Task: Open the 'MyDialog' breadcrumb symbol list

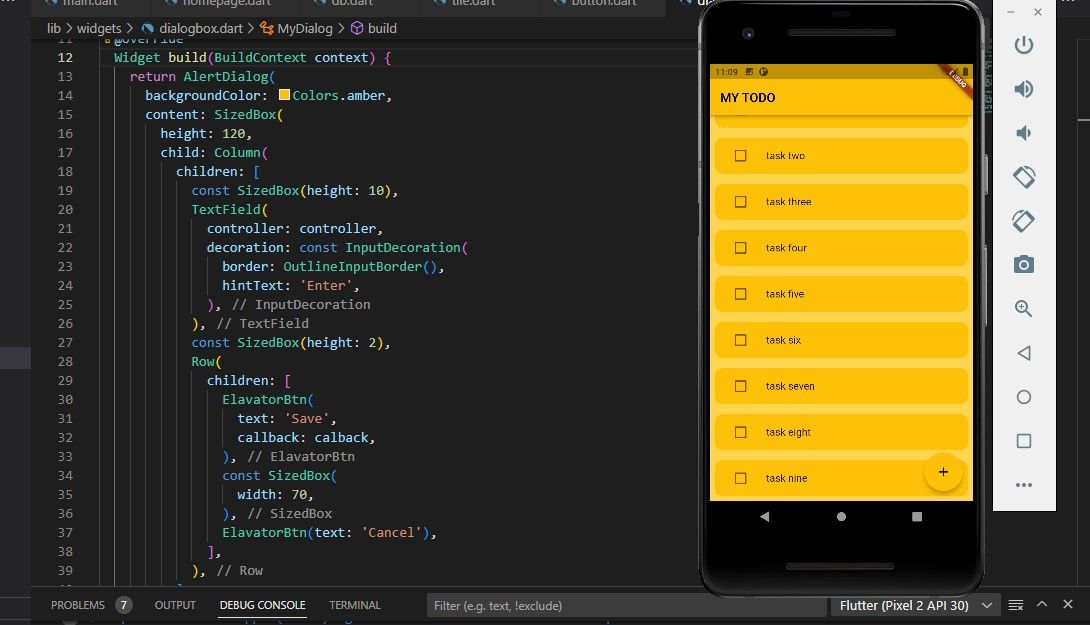Action: point(305,28)
